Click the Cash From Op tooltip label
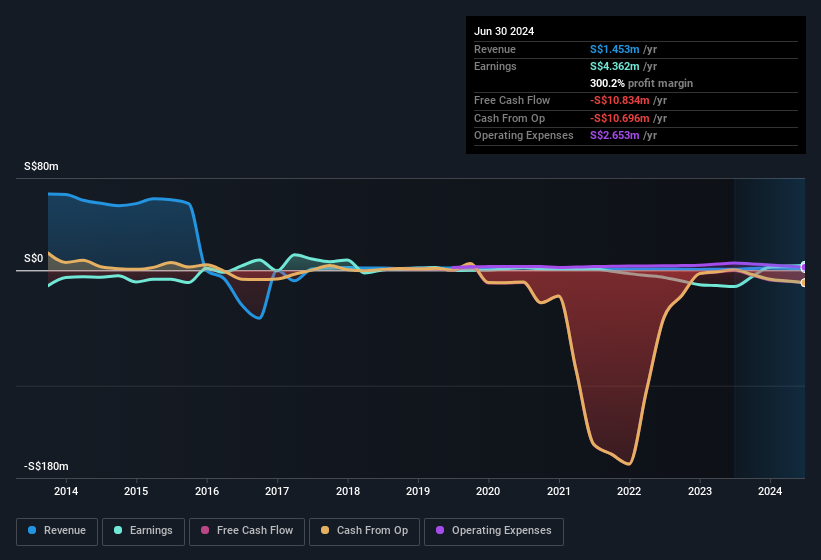821x560 pixels. 509,118
